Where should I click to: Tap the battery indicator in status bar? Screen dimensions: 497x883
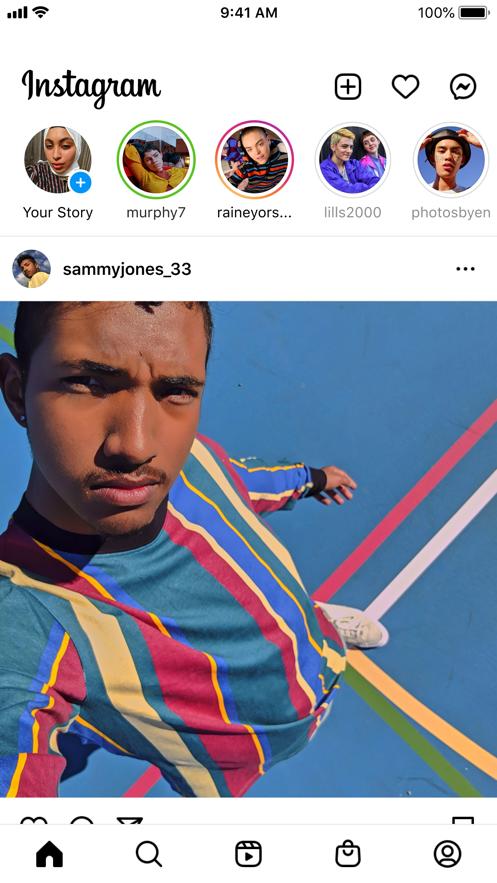click(474, 12)
